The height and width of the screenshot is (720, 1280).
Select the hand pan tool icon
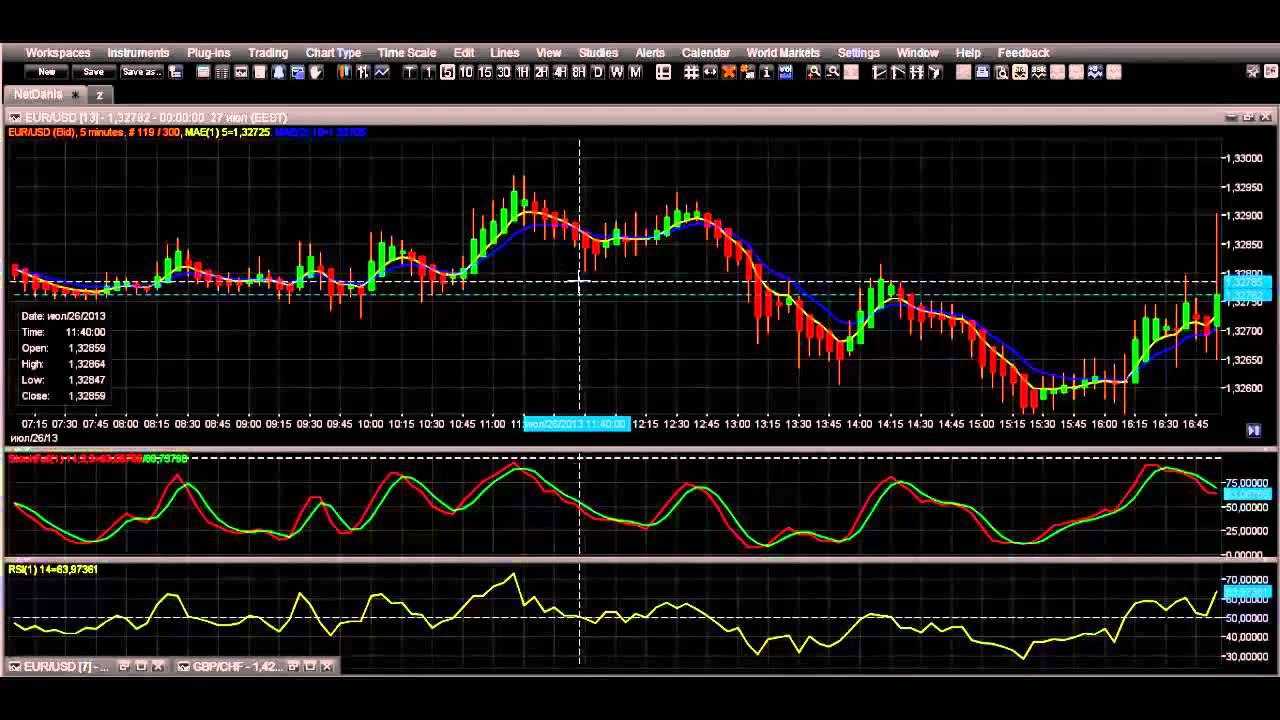click(316, 72)
